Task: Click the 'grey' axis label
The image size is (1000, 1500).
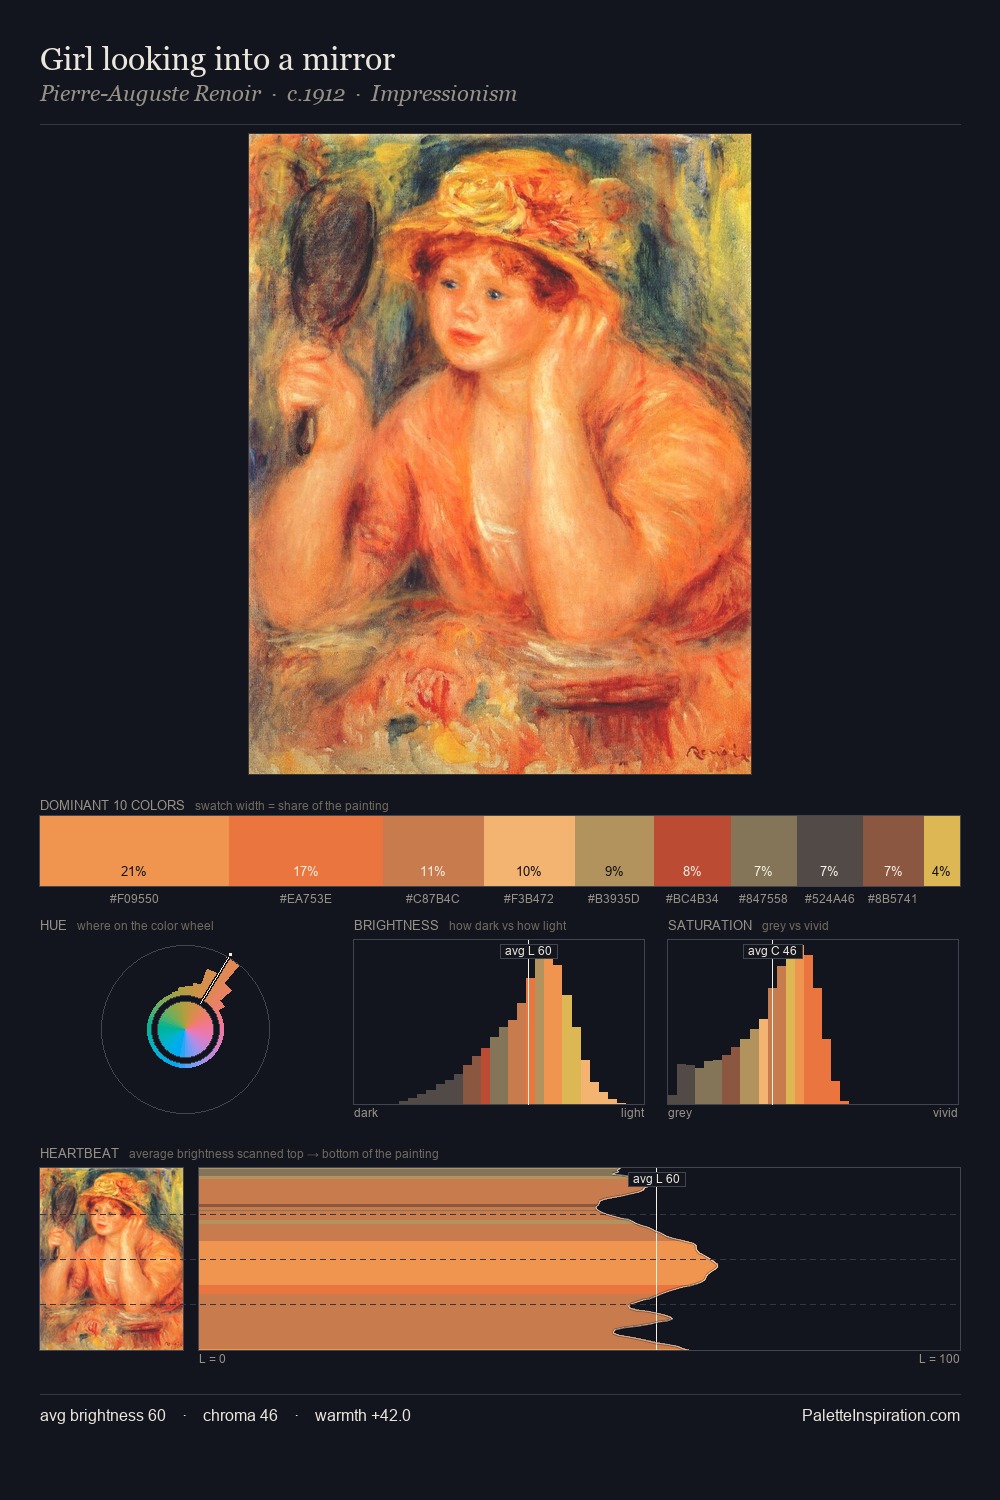Action: pos(680,1113)
